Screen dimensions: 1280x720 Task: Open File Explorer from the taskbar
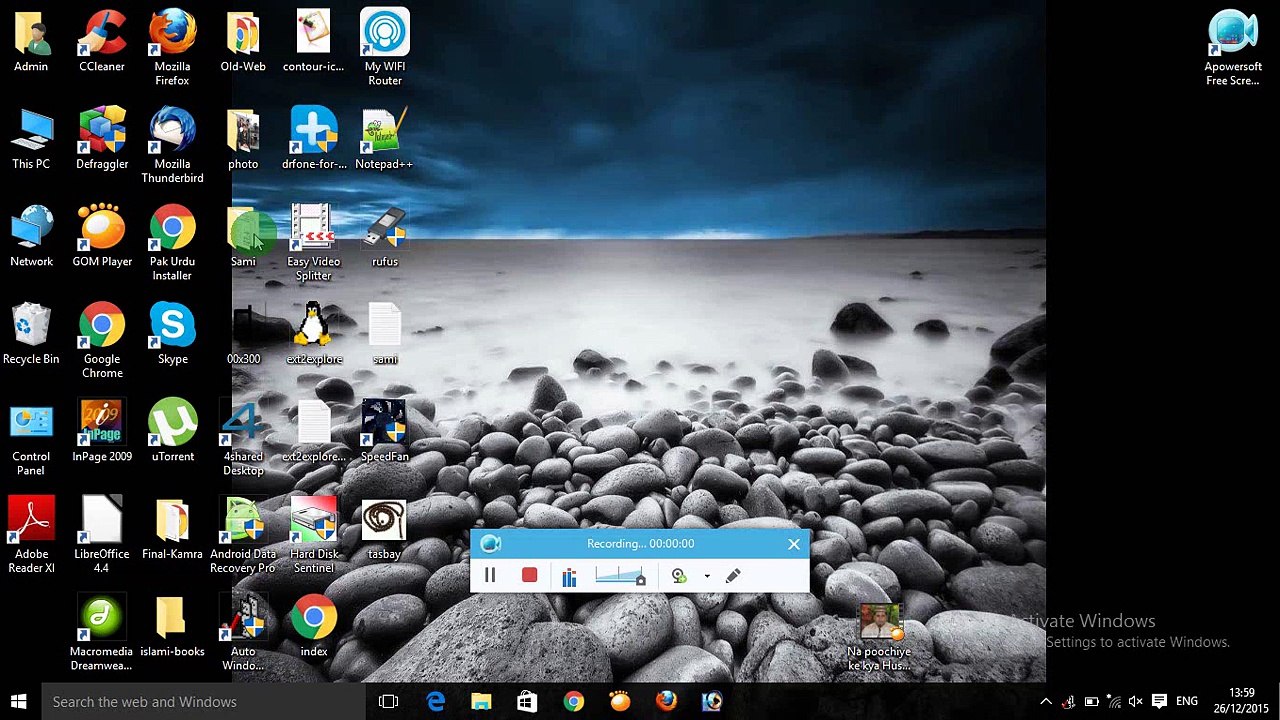481,702
